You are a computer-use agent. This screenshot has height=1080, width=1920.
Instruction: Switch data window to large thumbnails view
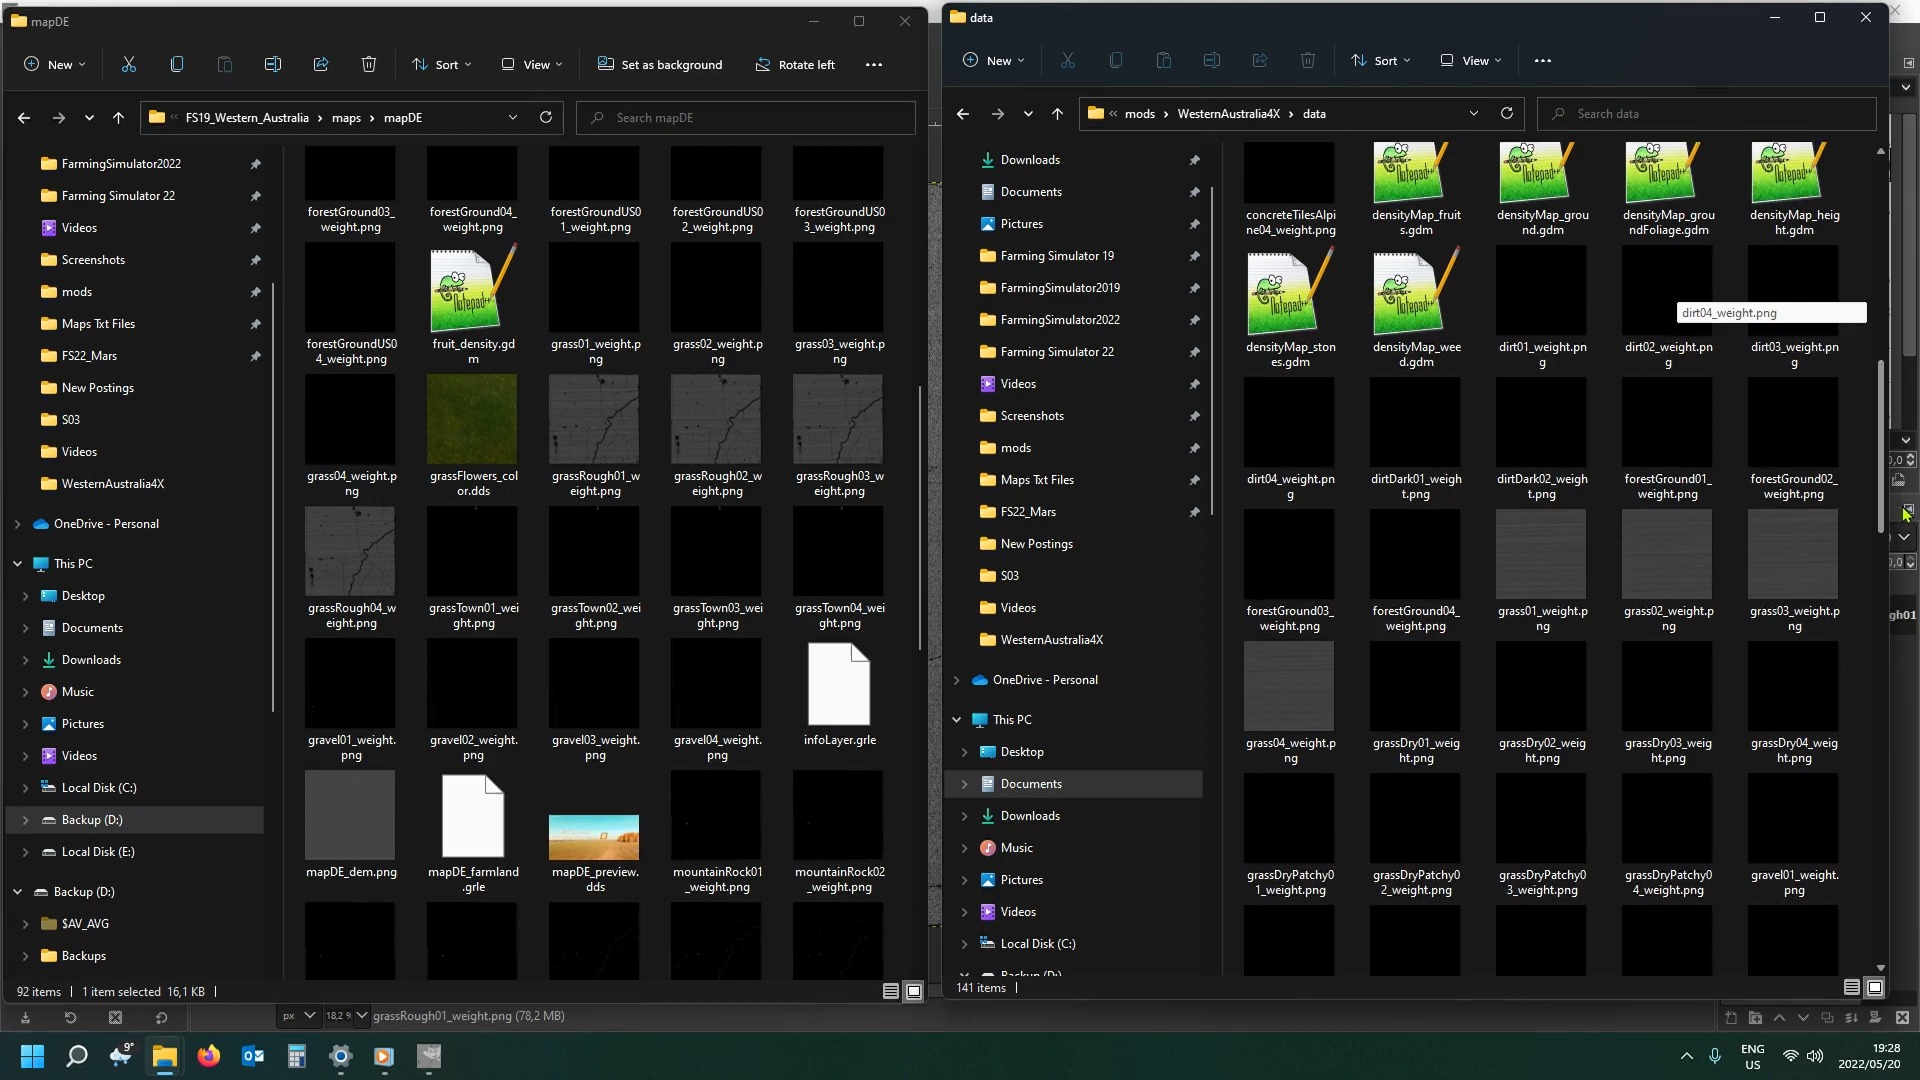(x=1875, y=987)
